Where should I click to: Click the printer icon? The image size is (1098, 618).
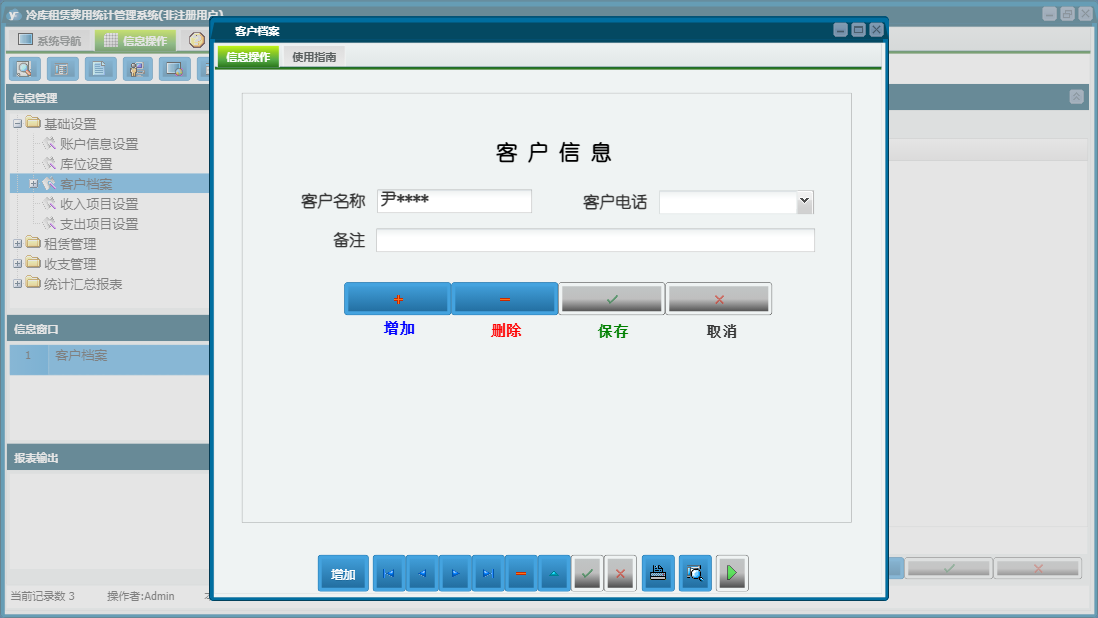pos(658,573)
